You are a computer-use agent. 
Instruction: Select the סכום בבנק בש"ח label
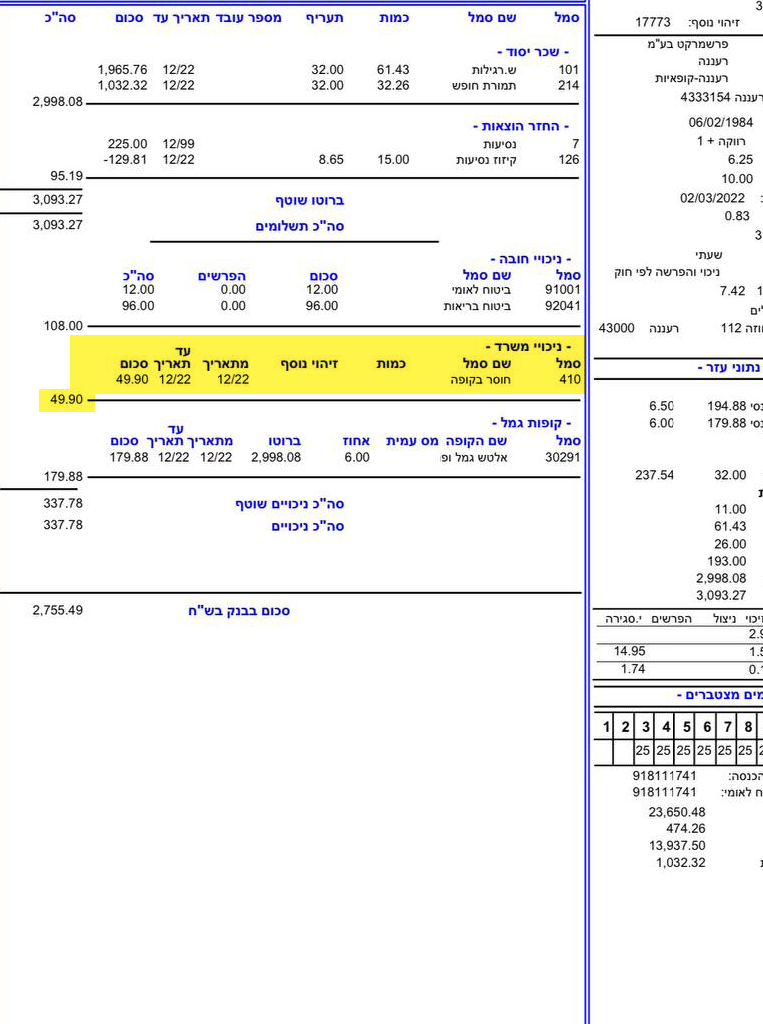pos(239,611)
